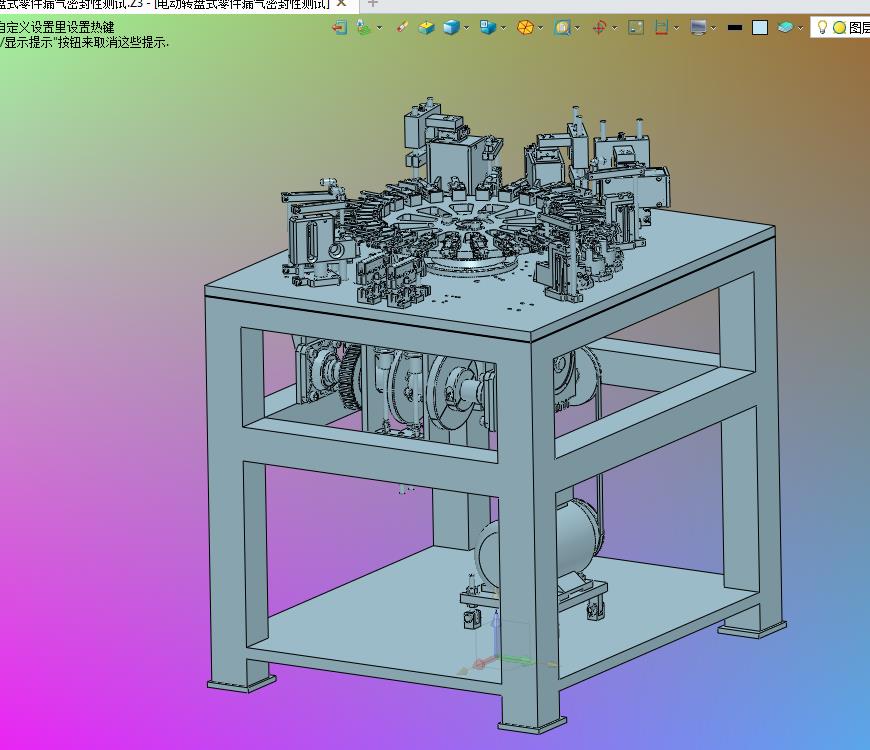Open dropdown beside orange disc icon

540,27
